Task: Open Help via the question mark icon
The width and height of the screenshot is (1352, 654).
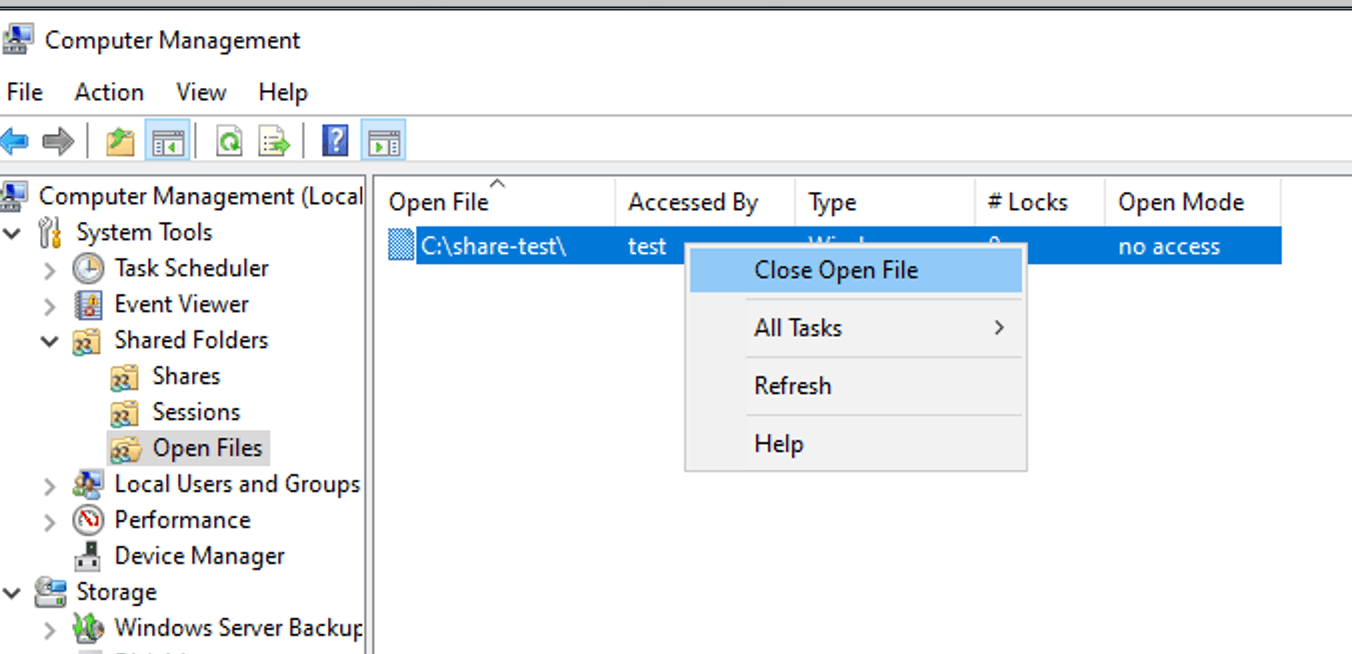Action: point(335,140)
